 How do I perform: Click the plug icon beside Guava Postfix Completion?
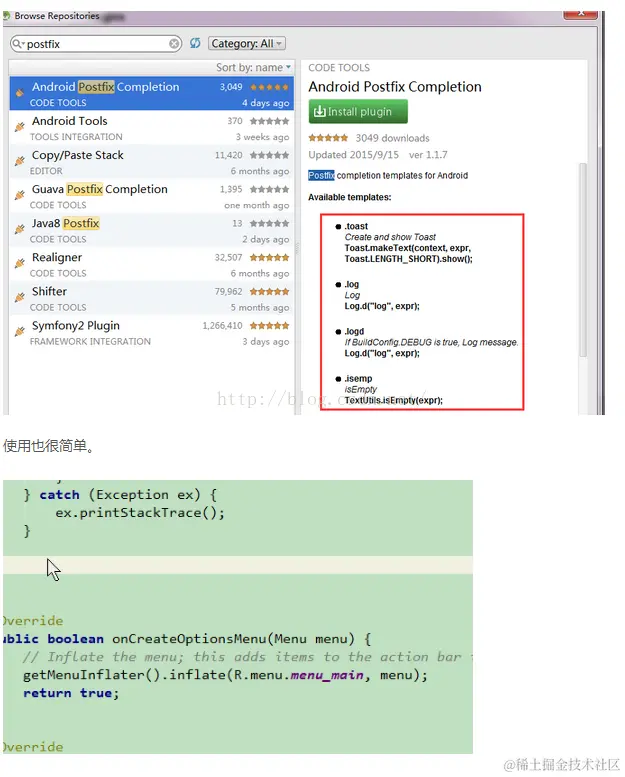tap(20, 195)
